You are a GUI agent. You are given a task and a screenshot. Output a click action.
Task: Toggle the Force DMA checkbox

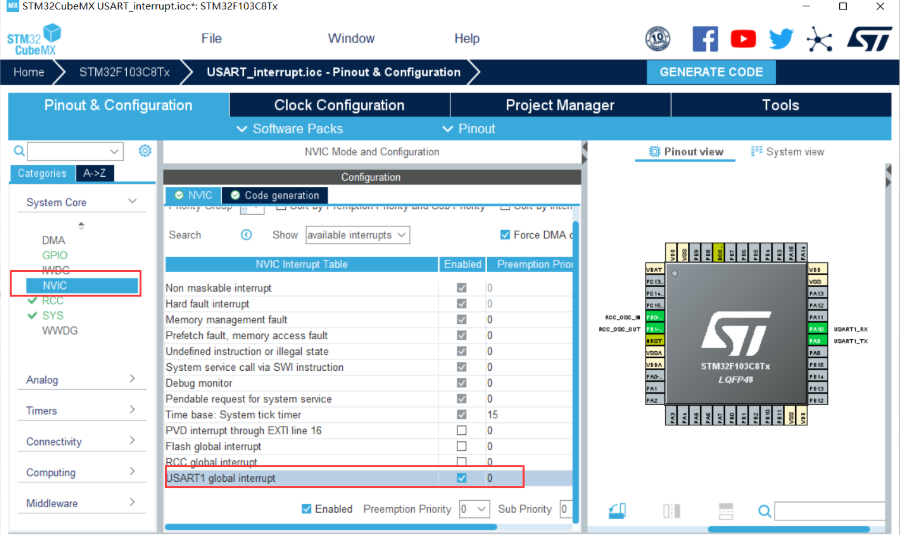pos(505,235)
